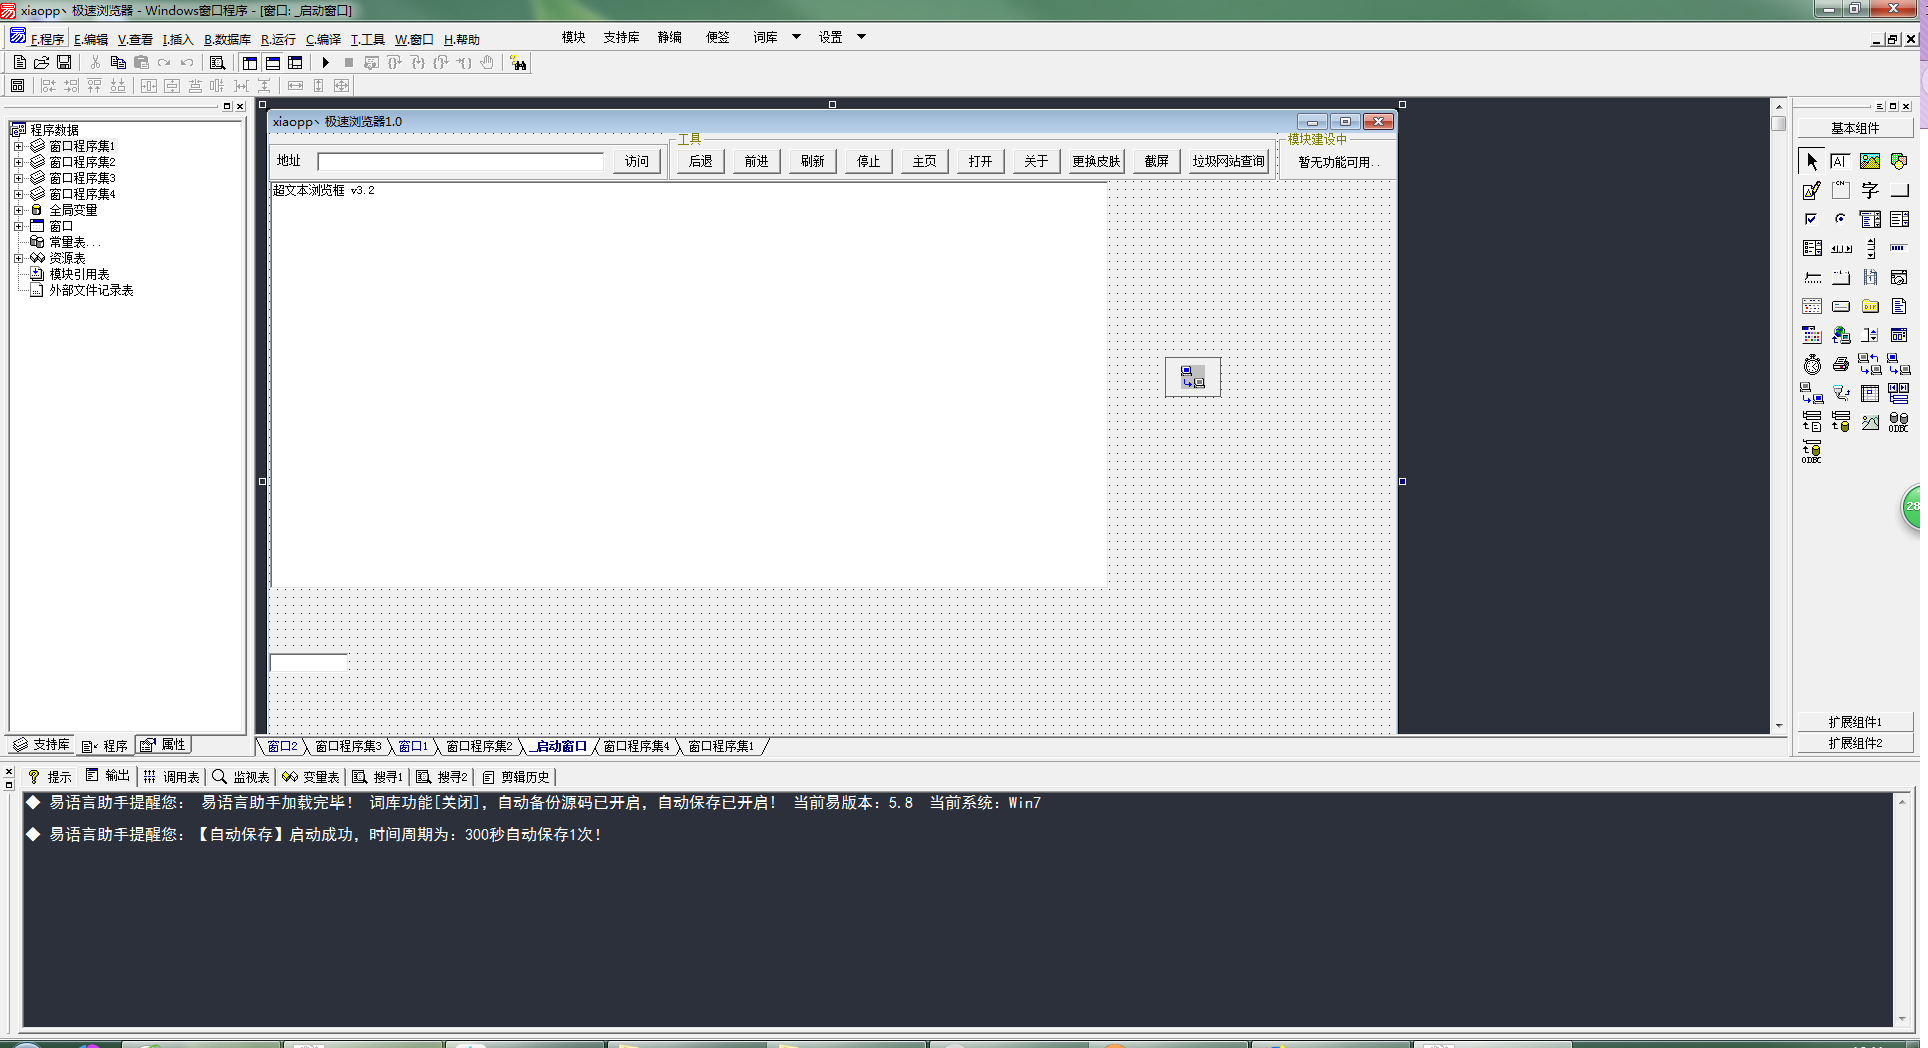This screenshot has height=1048, width=1928.
Task: Select the edit box component icon
Action: [1841, 161]
